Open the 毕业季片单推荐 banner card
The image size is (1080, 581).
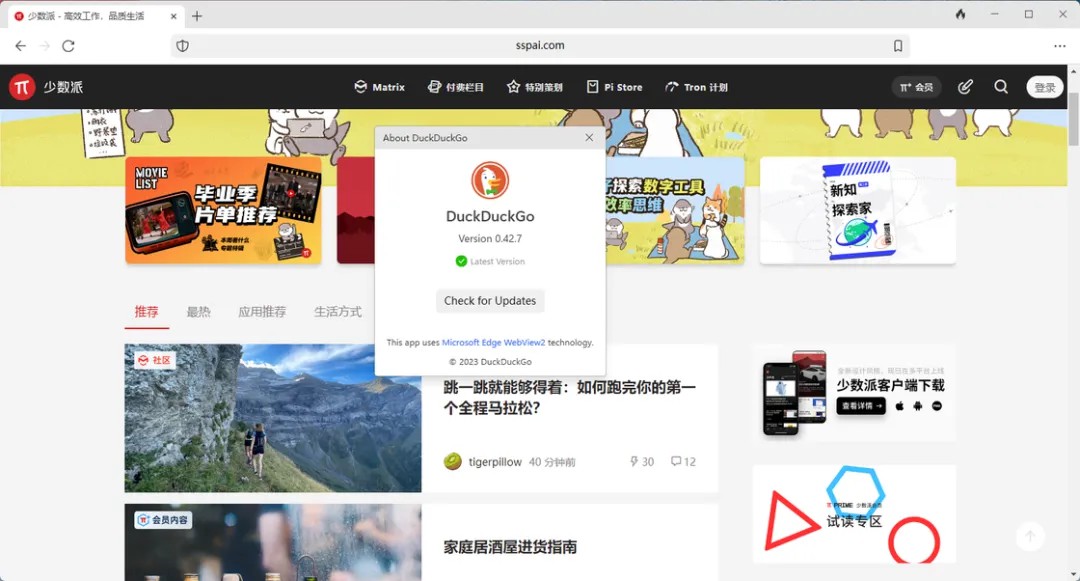click(x=223, y=210)
